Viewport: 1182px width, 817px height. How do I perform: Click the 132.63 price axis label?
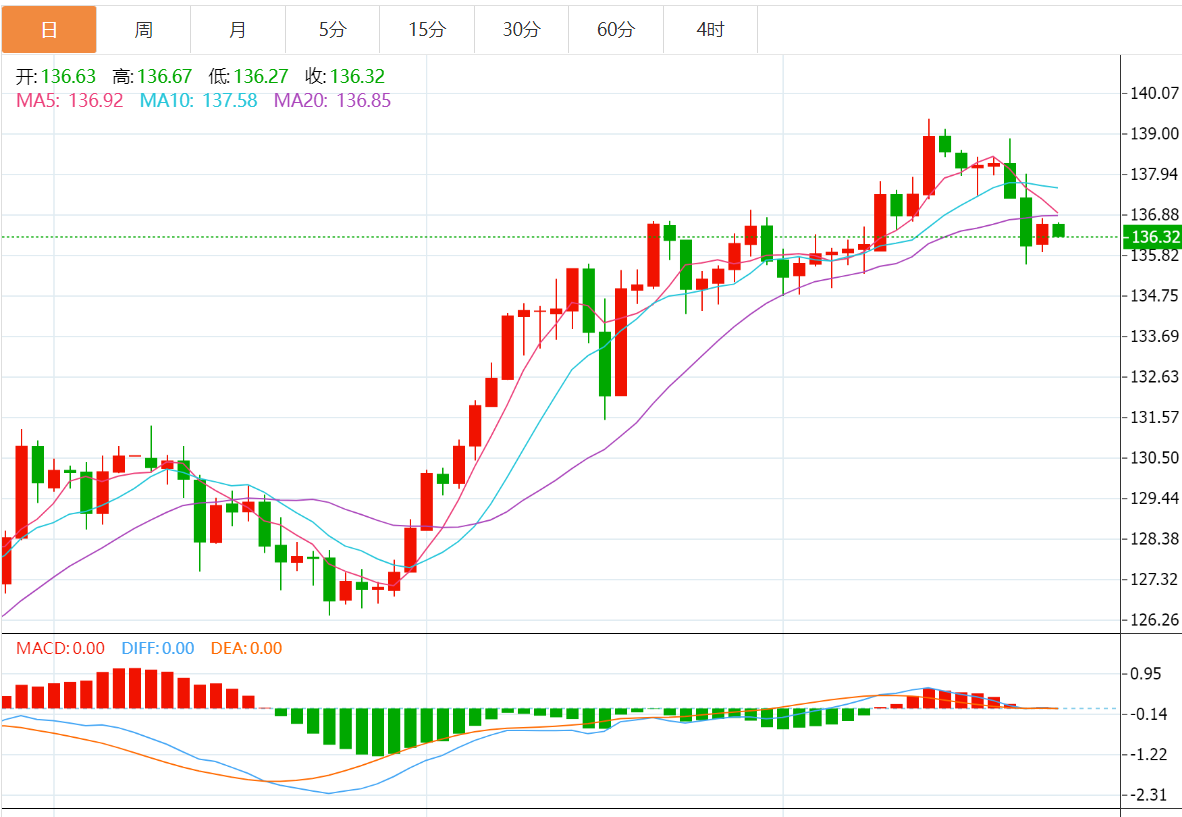point(1154,377)
